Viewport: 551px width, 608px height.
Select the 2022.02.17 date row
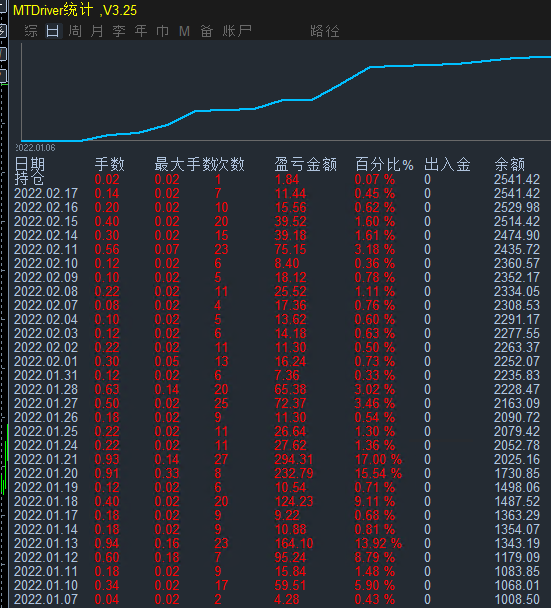tap(46, 193)
